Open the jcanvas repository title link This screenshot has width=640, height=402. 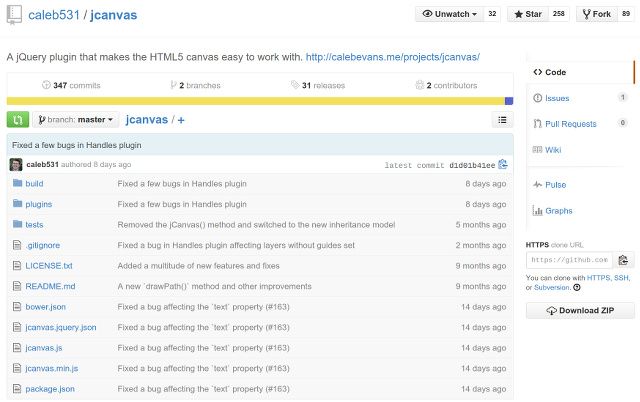tap(113, 15)
